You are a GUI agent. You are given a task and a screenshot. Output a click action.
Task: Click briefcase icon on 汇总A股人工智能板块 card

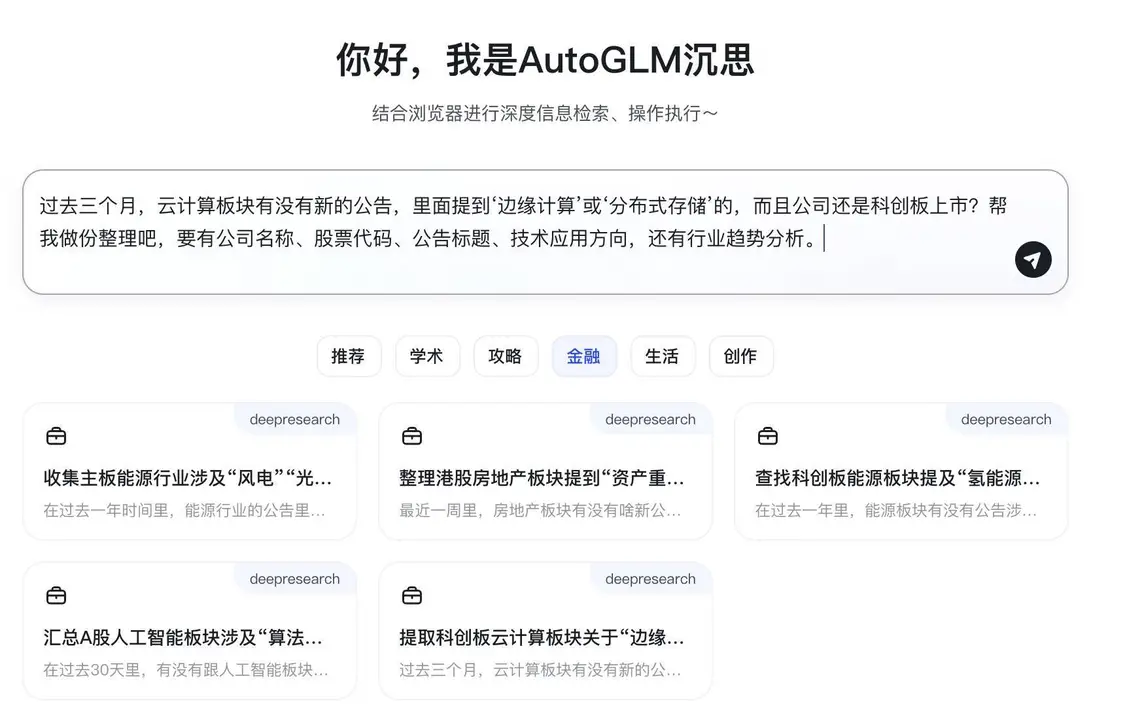[56, 595]
